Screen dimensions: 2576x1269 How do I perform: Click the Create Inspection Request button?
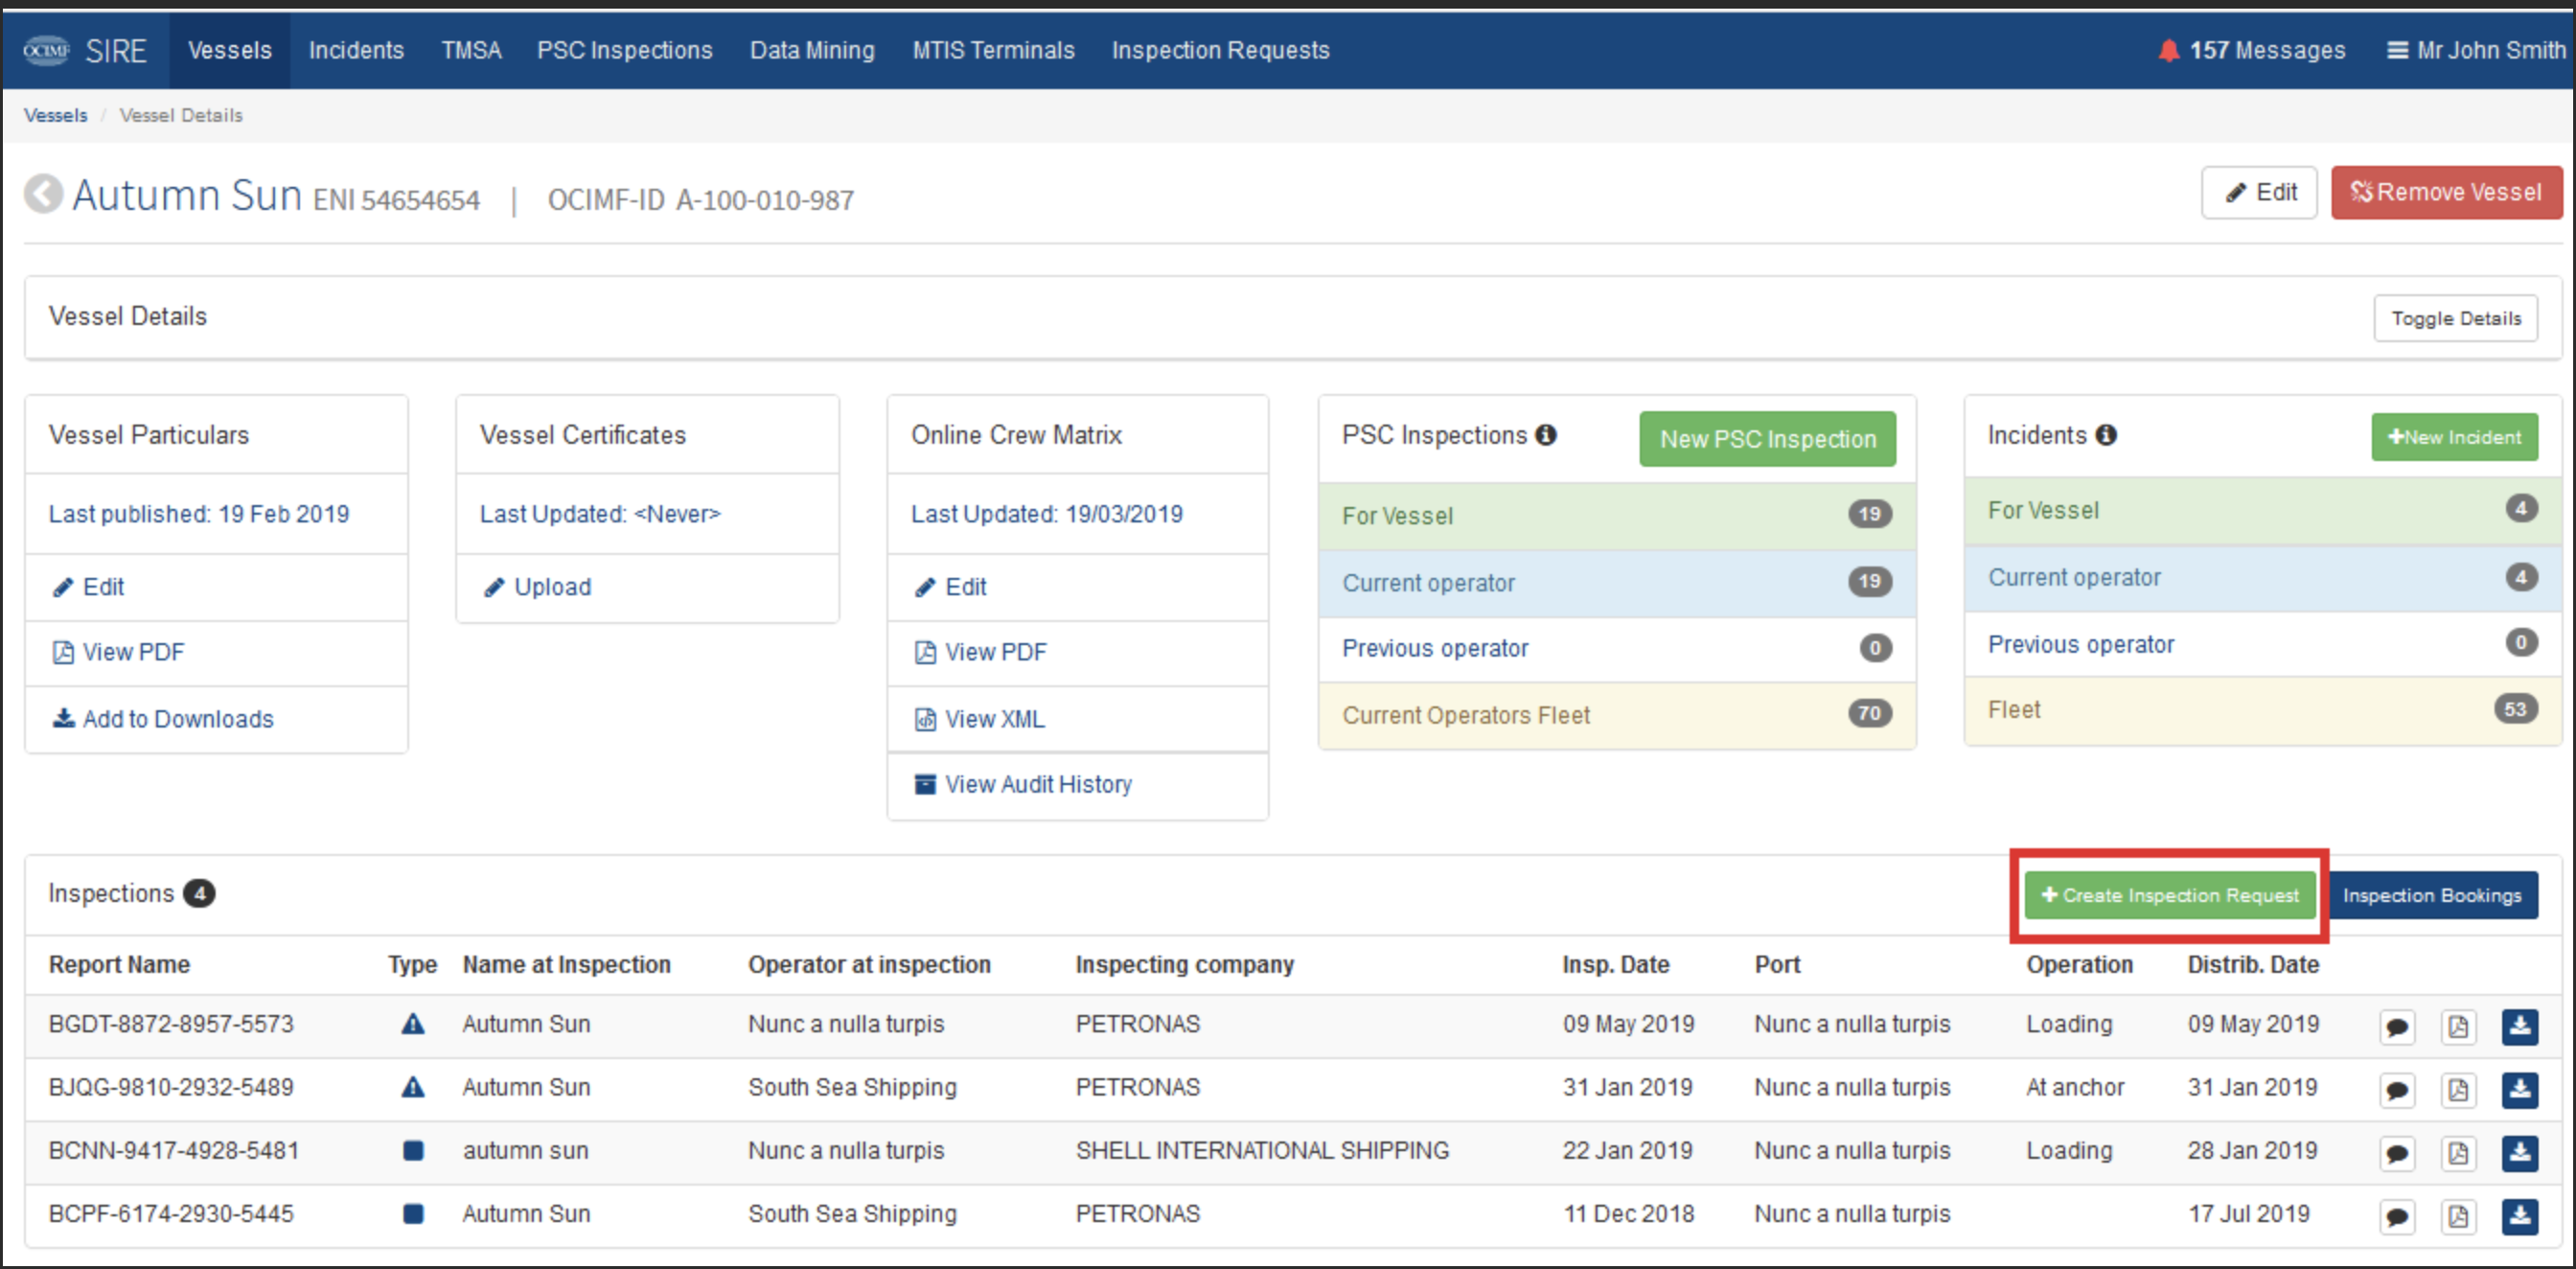2169,895
